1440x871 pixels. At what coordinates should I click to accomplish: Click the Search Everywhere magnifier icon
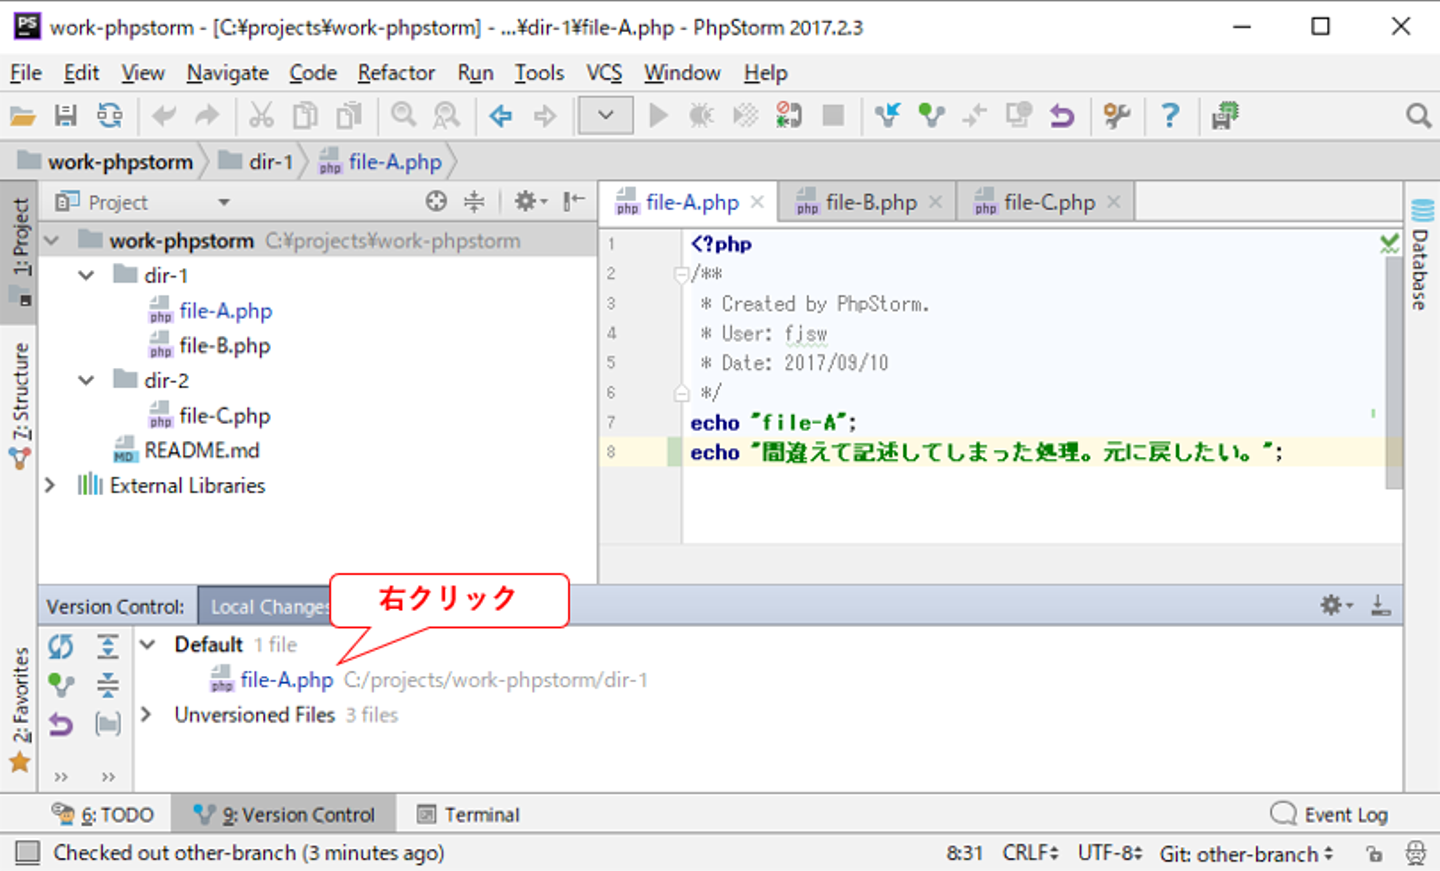[x=1418, y=116]
